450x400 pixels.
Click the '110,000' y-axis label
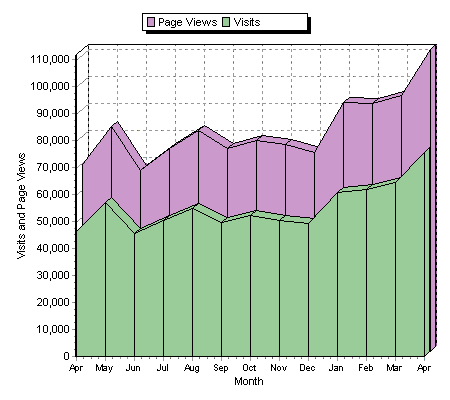click(50, 59)
